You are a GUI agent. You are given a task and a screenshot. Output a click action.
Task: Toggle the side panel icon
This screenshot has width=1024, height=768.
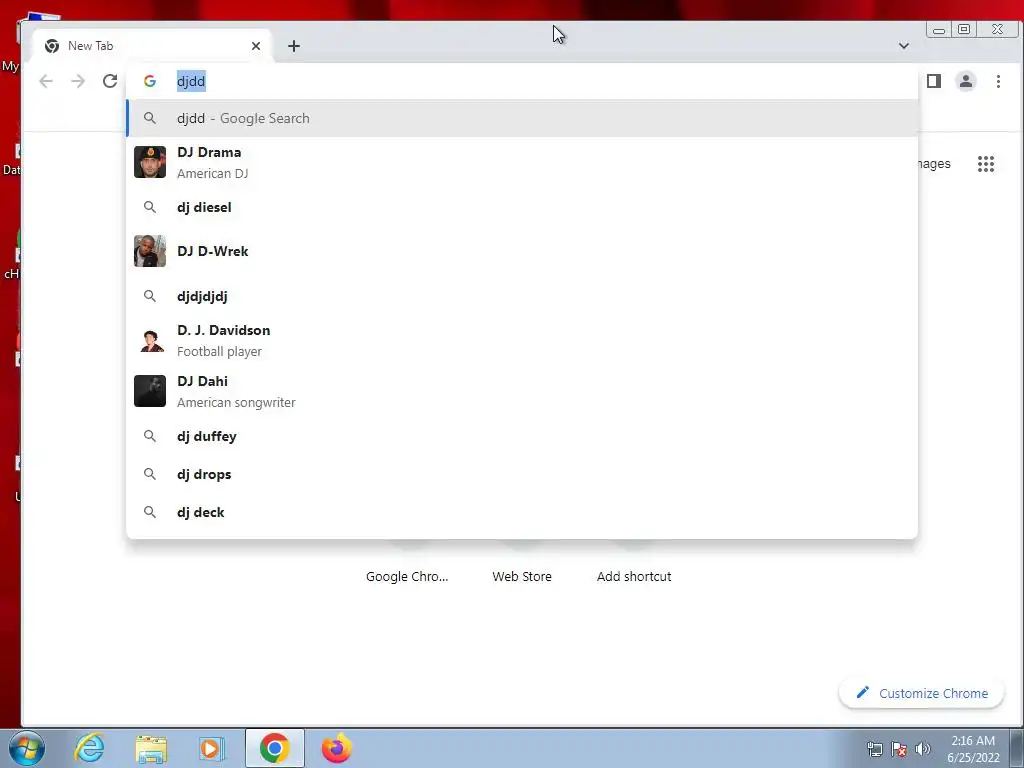[934, 81]
